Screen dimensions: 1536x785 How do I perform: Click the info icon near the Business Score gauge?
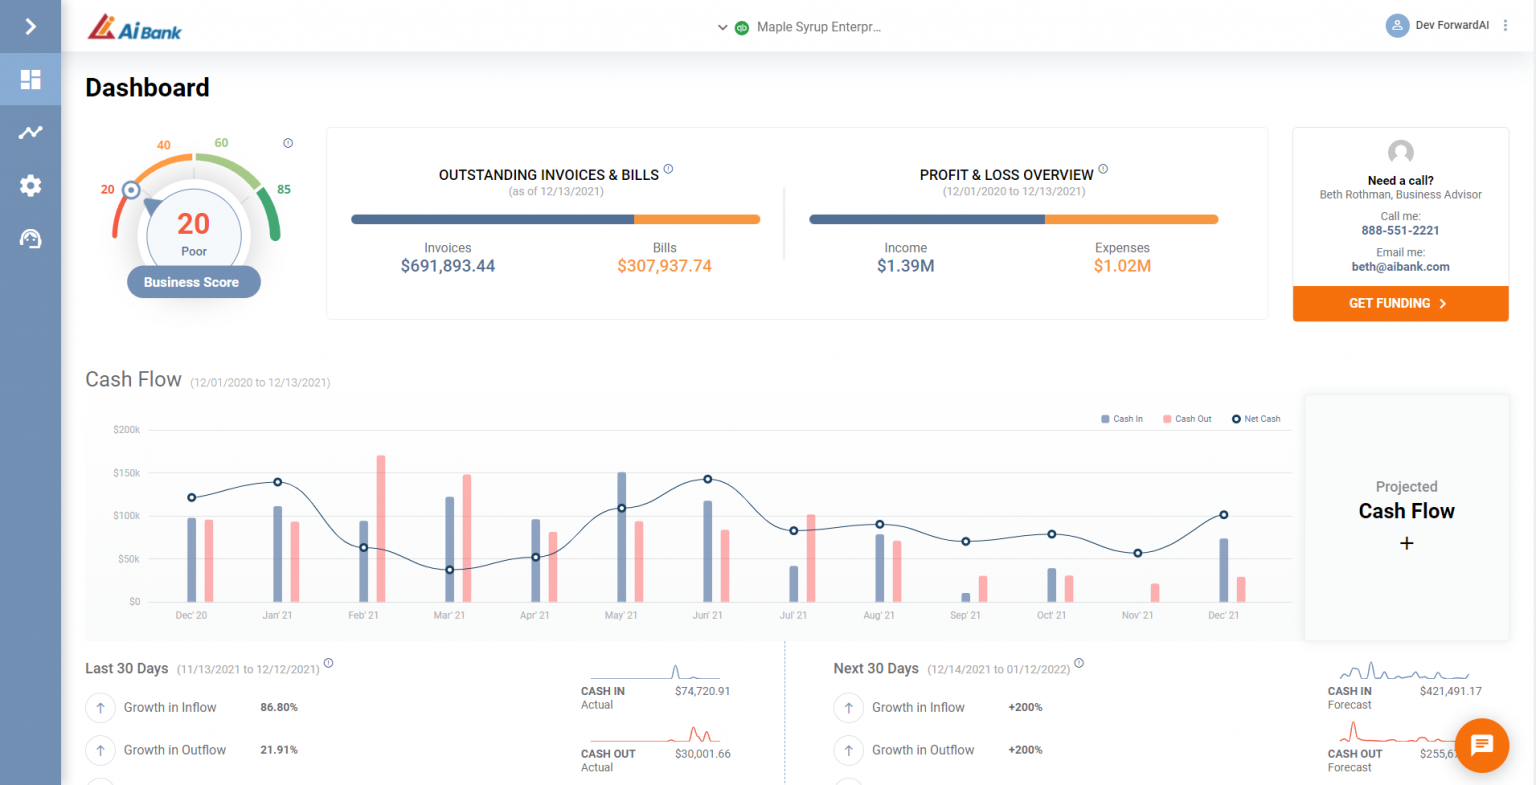(x=287, y=142)
